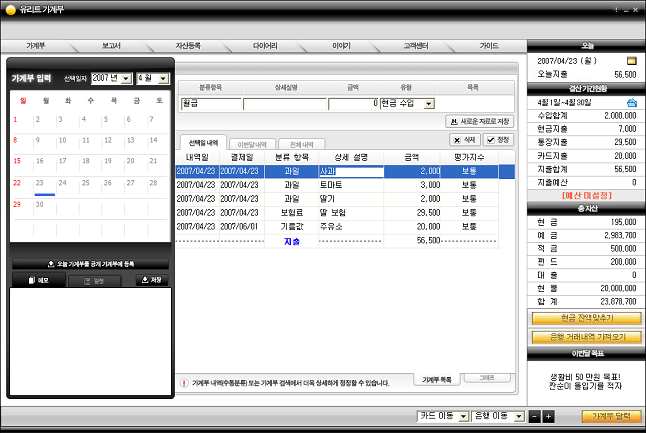Screen dimensions: 646x433
Task: Click the yellow calendar icon beside today's date
Action: click(632, 61)
